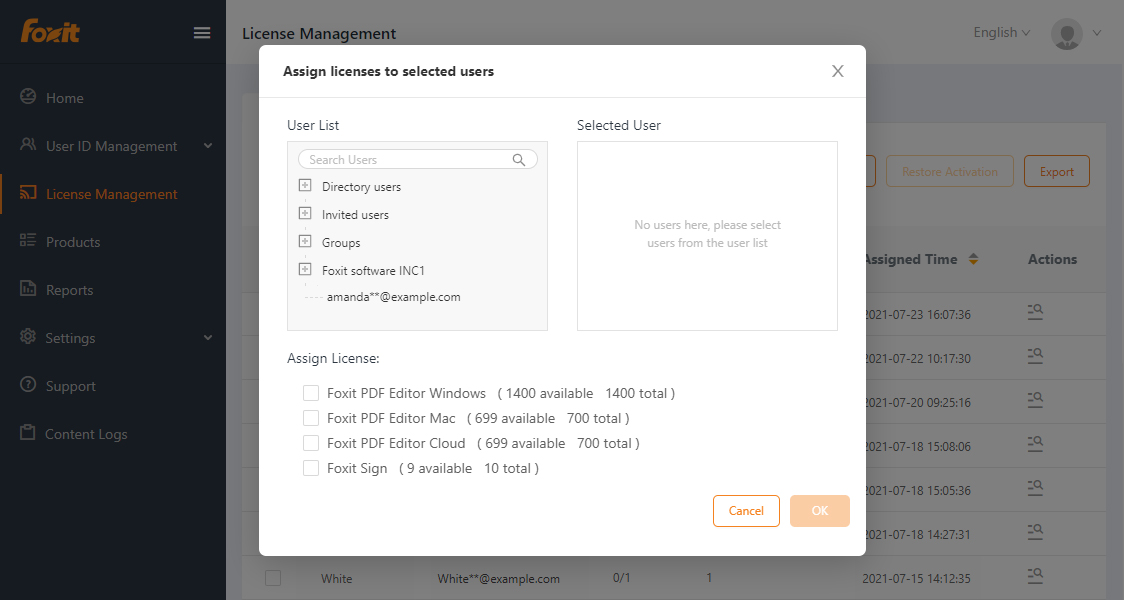Open details icon for 2021-07-22 10:17:30 row
This screenshot has height=600, width=1124.
(x=1035, y=356)
